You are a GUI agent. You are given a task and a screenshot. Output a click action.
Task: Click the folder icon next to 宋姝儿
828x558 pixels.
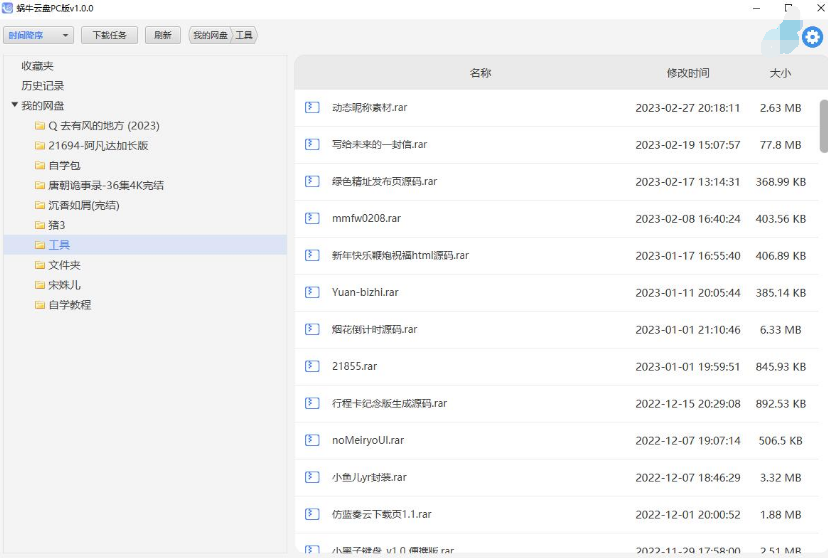point(40,285)
